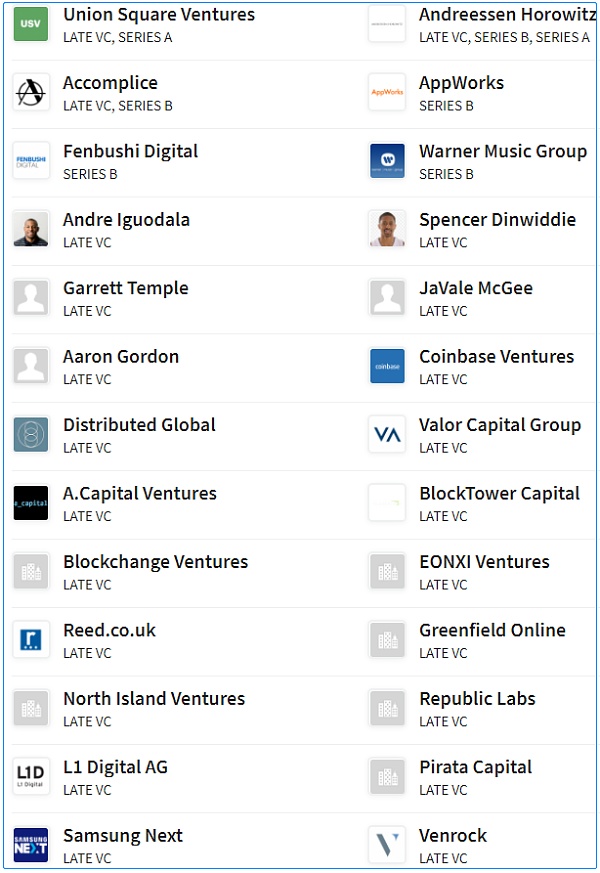Screen dimensions: 600x873
Task: Open the BlockTower Capital link
Action: click(499, 494)
